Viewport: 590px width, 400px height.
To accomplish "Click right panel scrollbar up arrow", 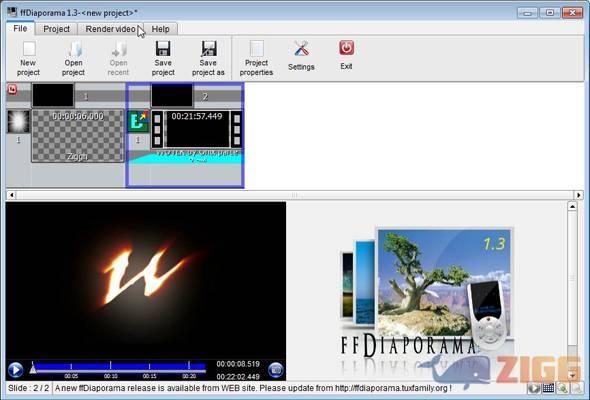I will pyautogui.click(x=572, y=207).
